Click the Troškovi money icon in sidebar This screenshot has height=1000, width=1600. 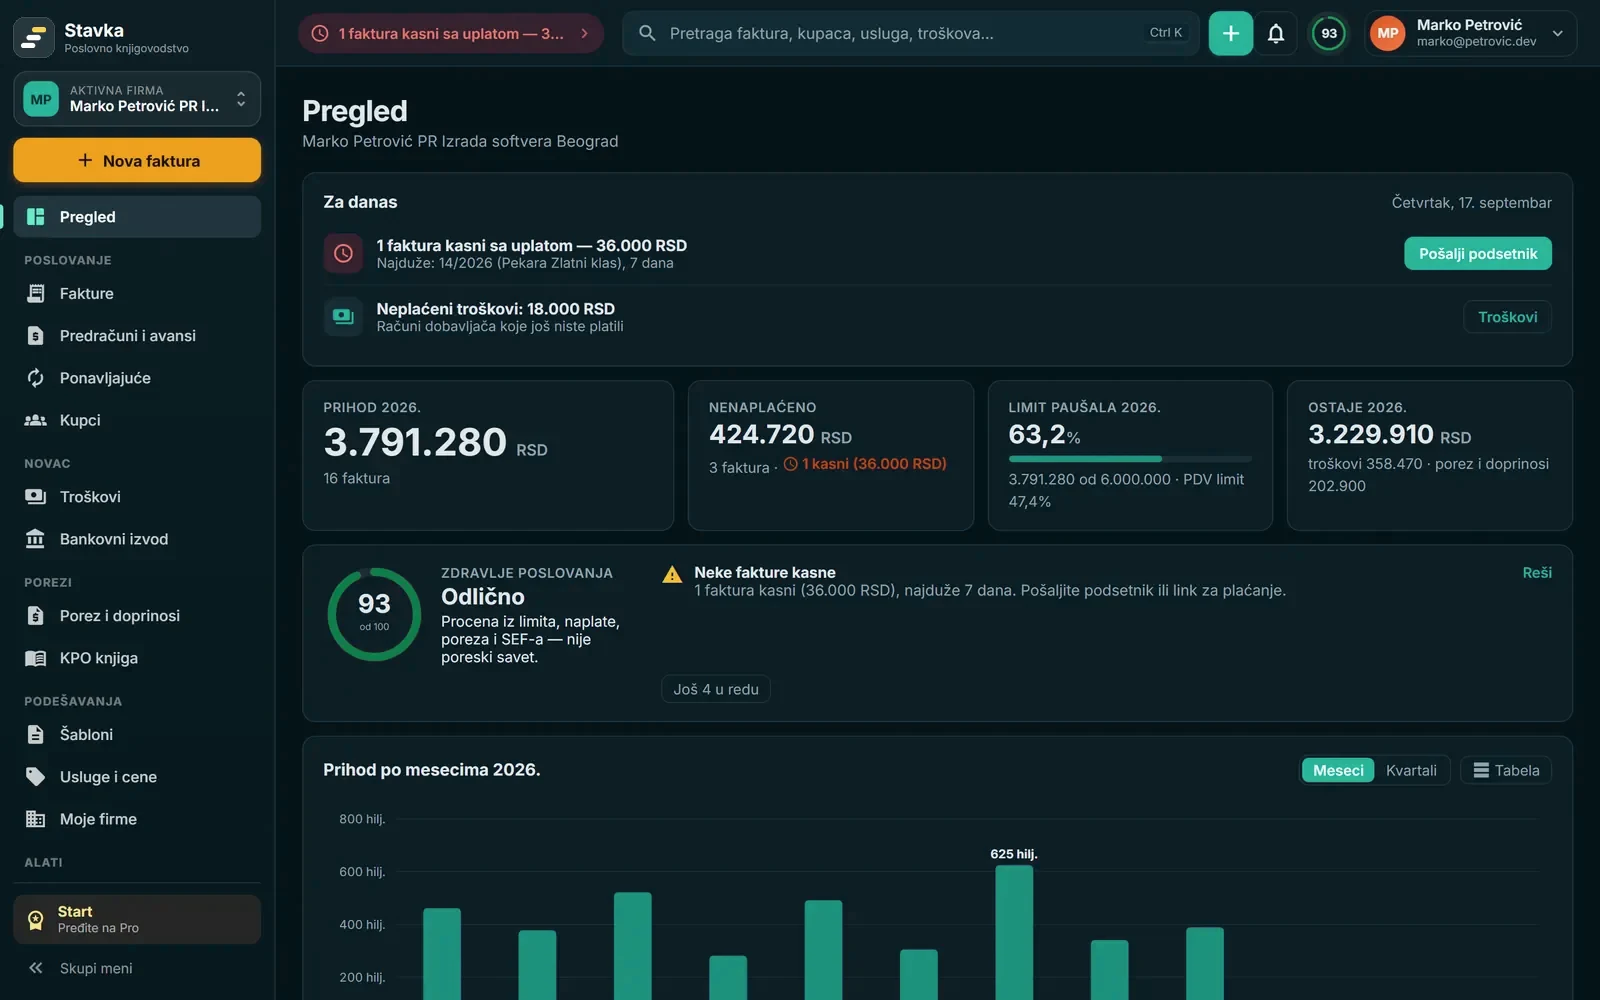(36, 497)
